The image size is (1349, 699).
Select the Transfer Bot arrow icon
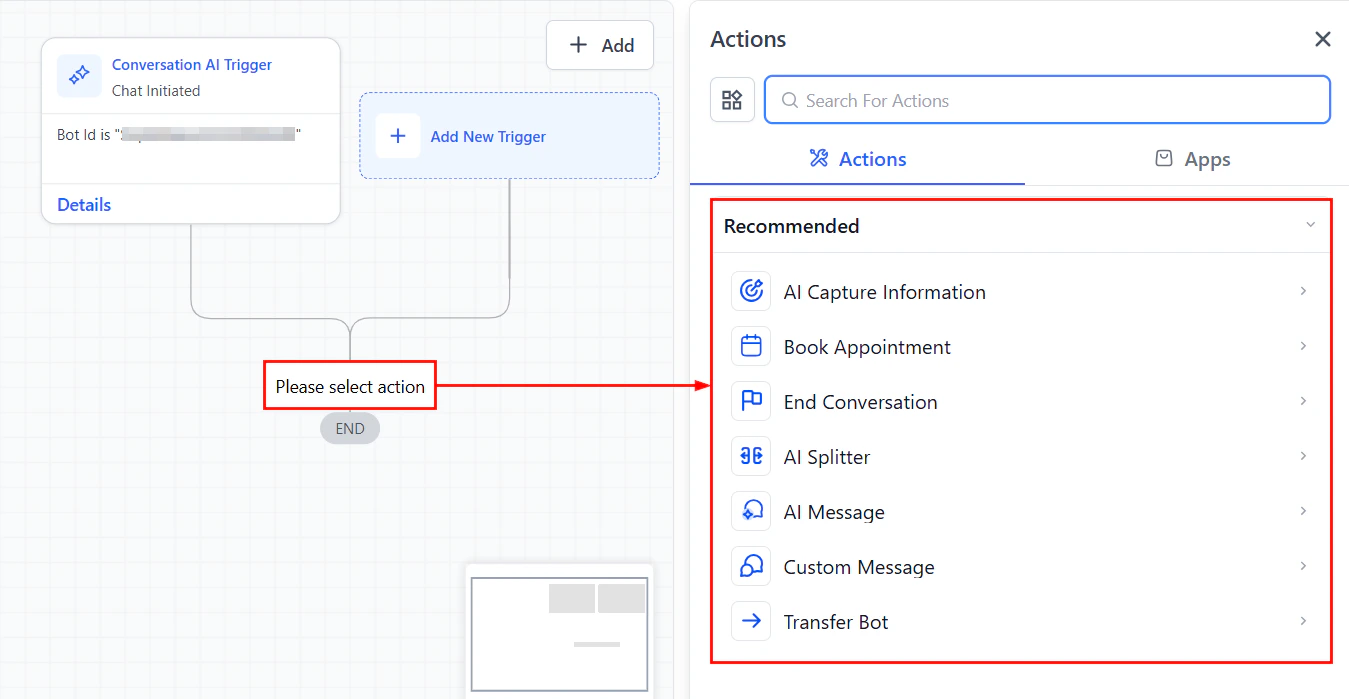[751, 621]
